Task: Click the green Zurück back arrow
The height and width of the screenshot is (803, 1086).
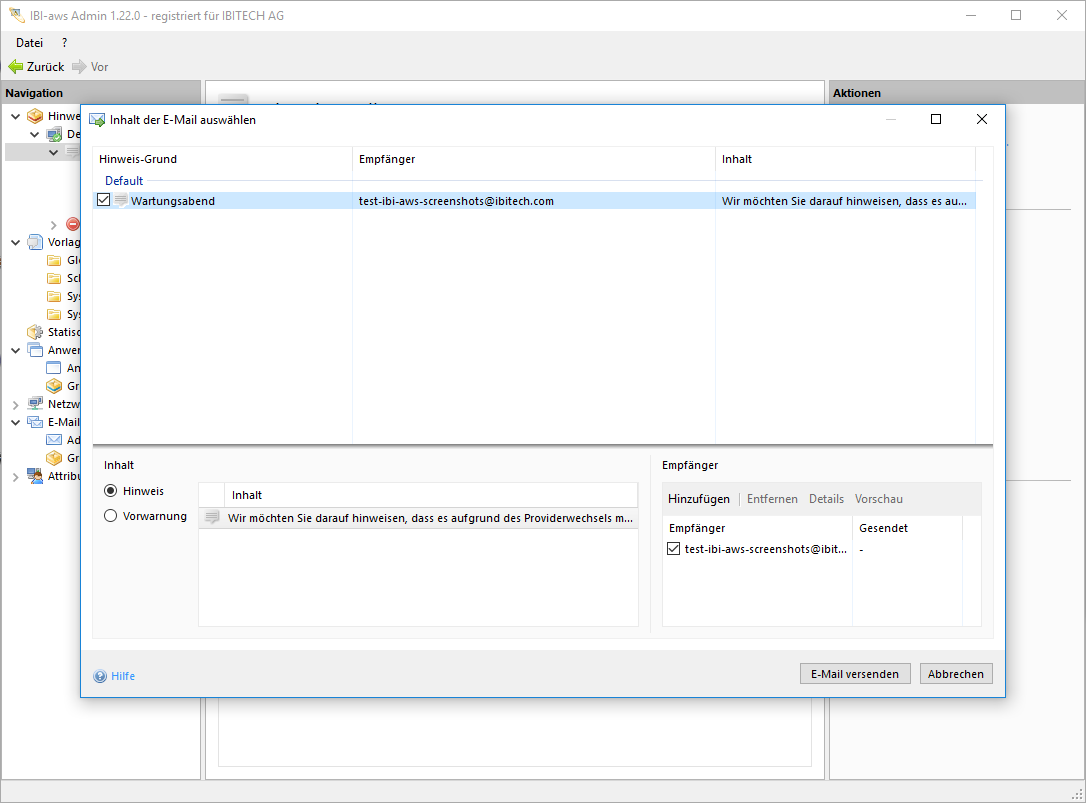Action: click(x=15, y=67)
